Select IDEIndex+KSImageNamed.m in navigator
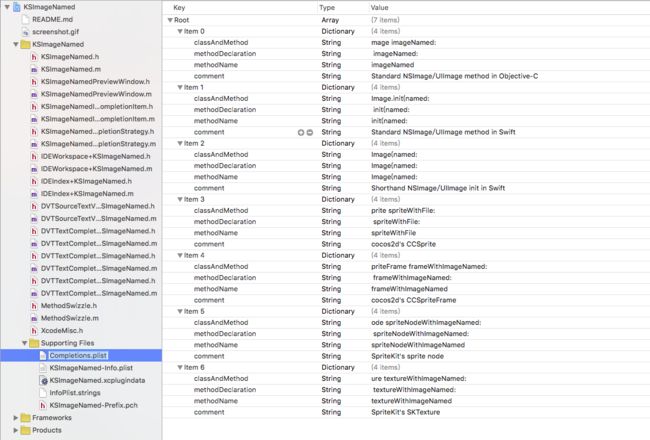 87,194
